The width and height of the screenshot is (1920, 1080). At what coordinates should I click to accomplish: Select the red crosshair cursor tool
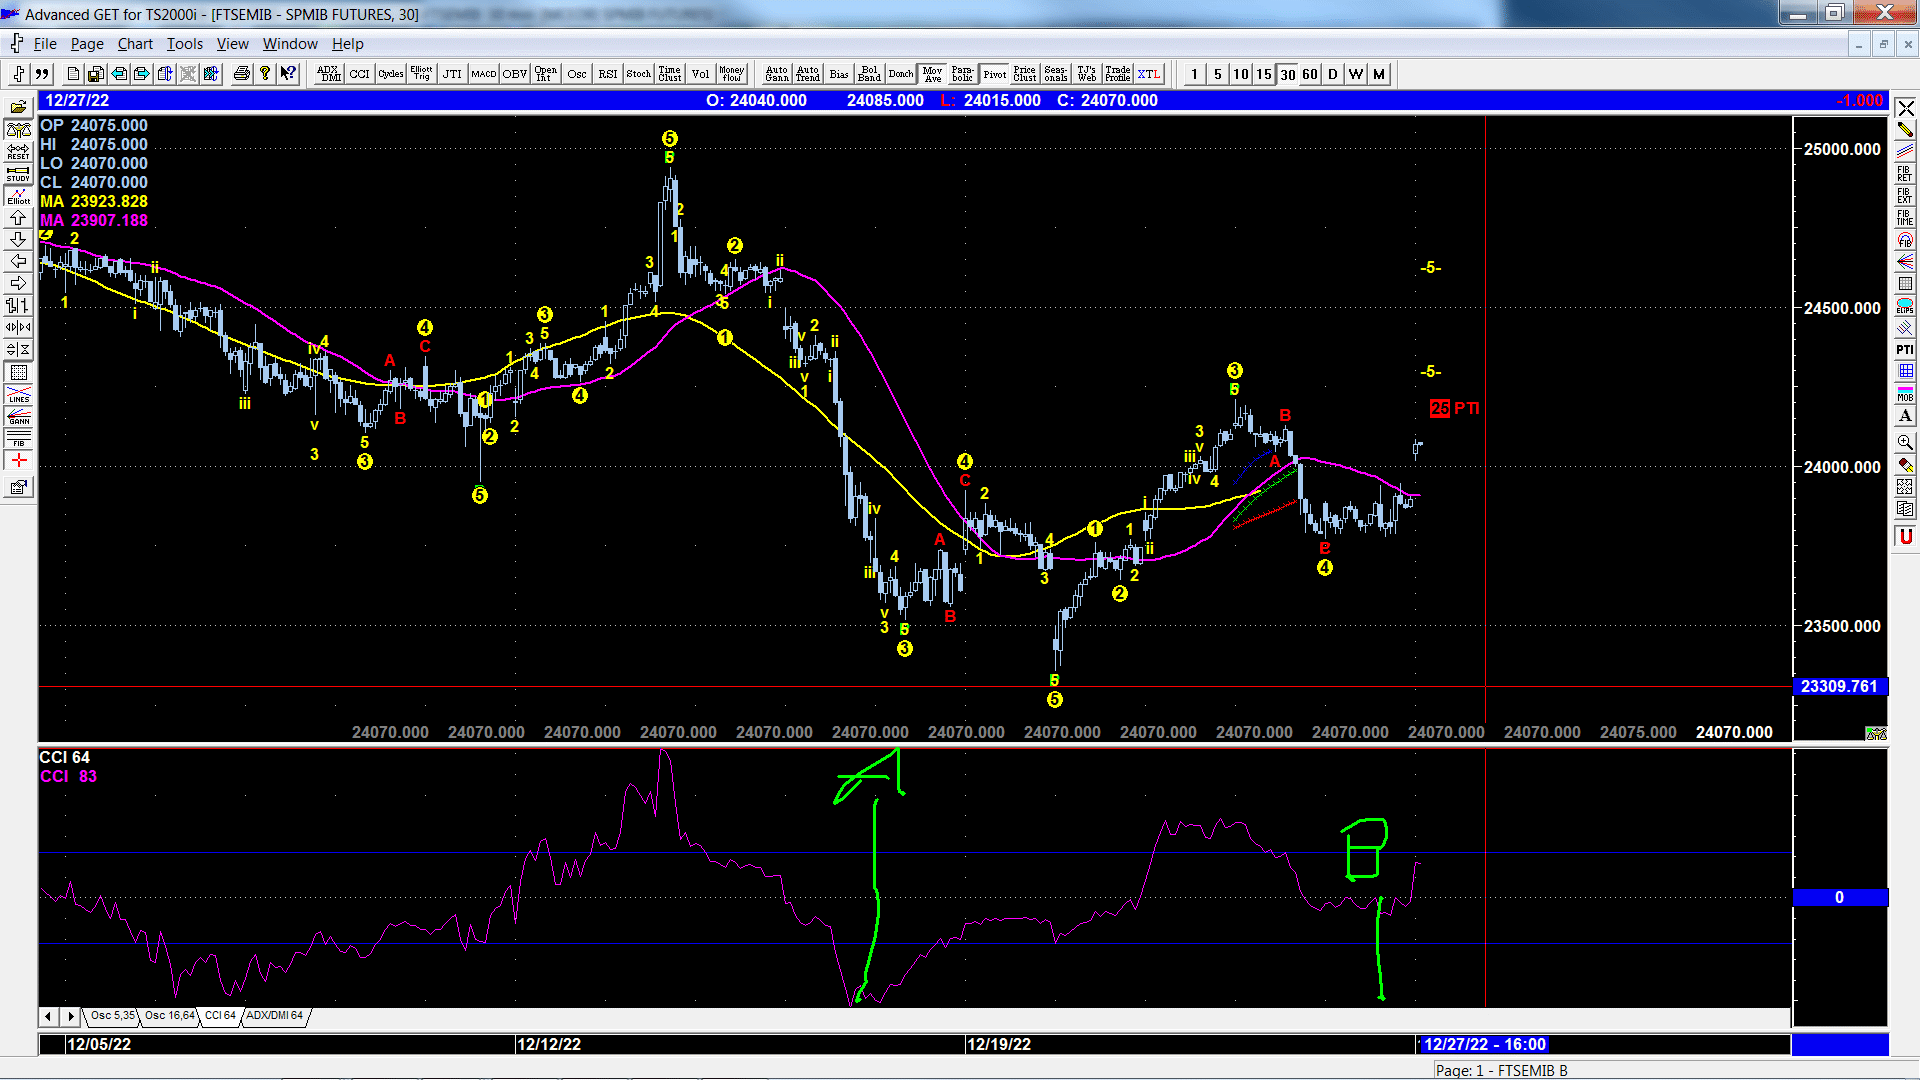(x=18, y=460)
